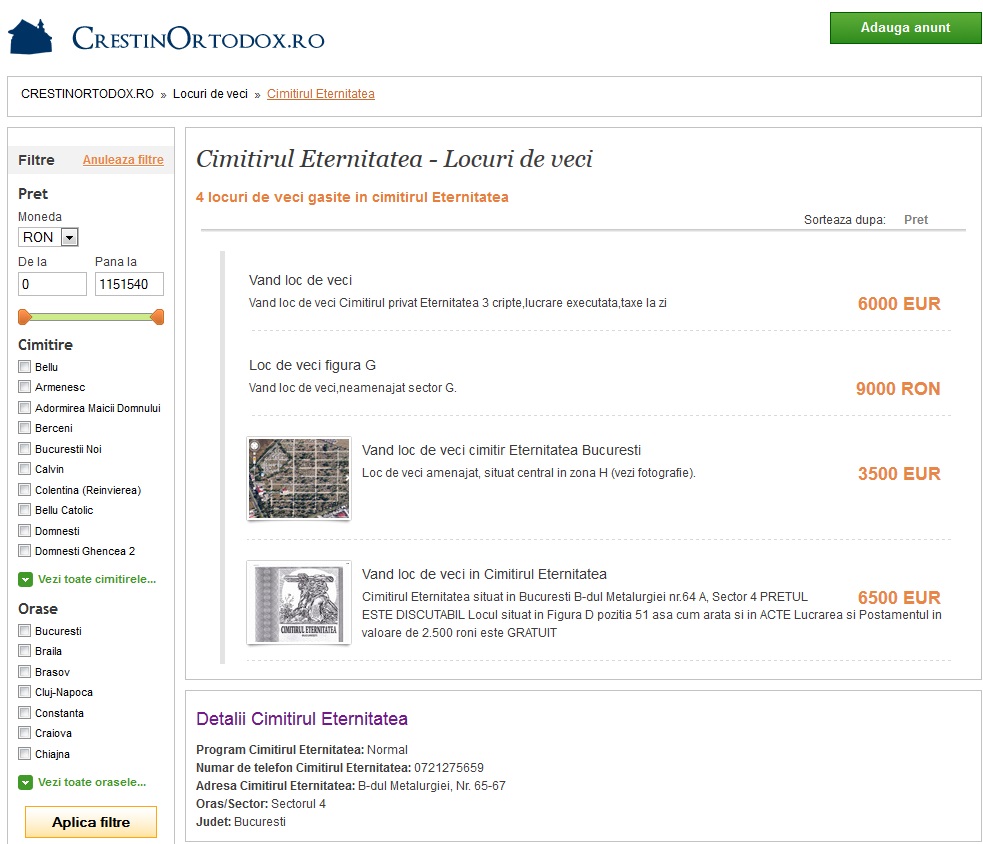This screenshot has width=983, height=844.
Task: Click green arrow icon beside Vezi toate cimitirele
Action: [x=25, y=579]
